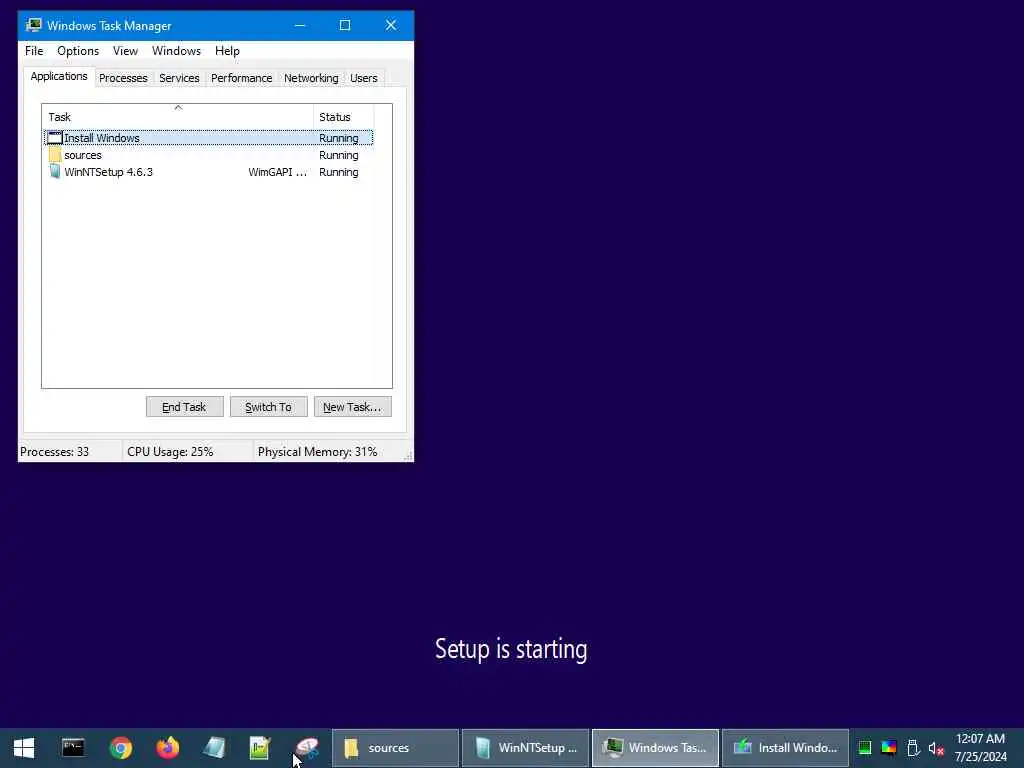The height and width of the screenshot is (768, 1024).
Task: Click the Windows Task Manager taskbar button
Action: pos(655,748)
